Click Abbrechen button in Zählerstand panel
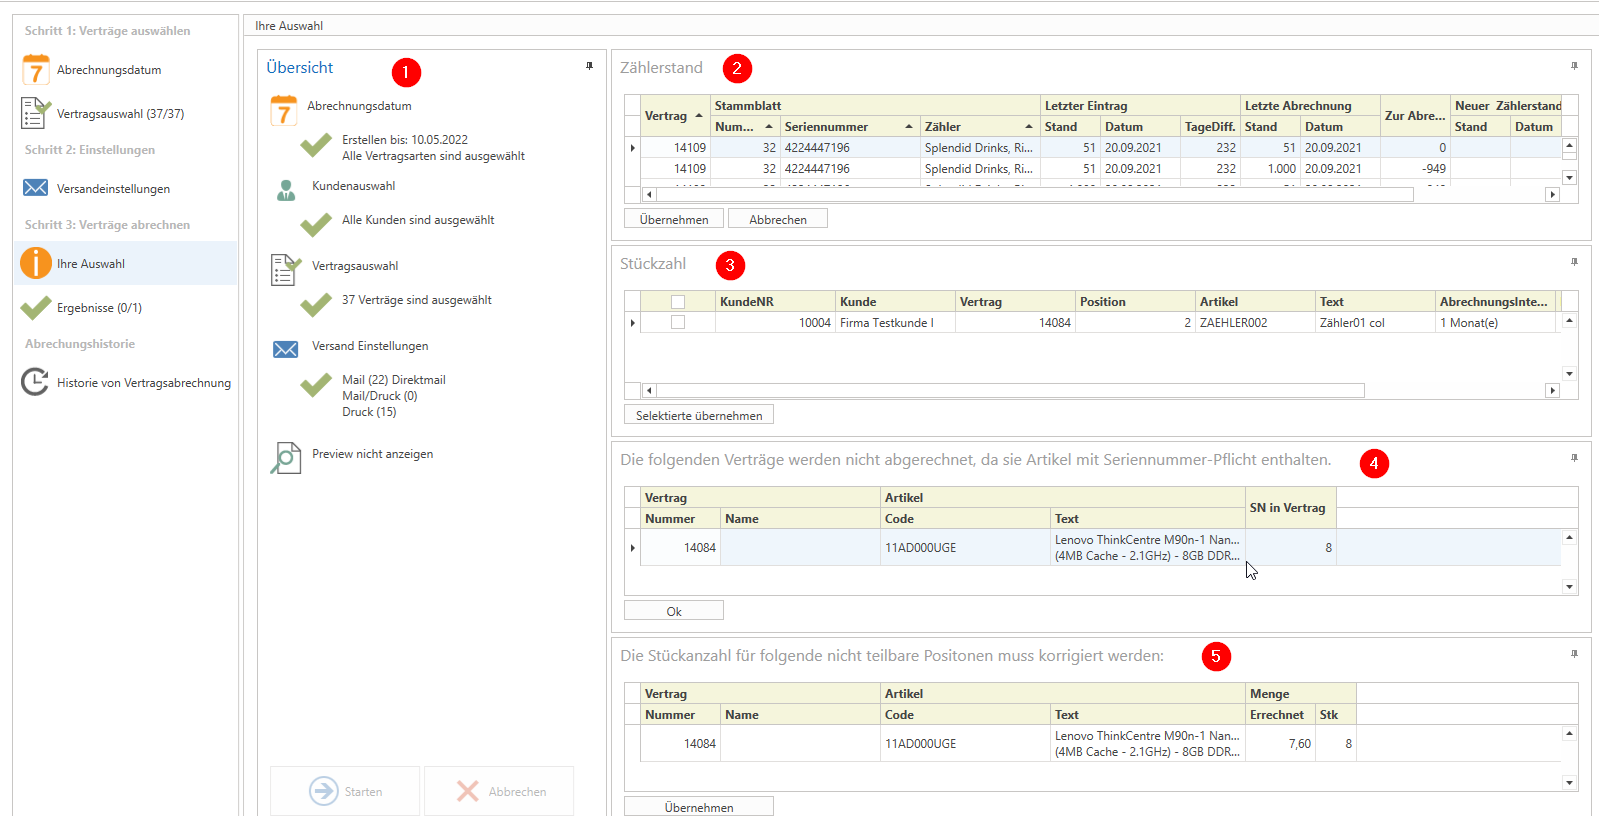This screenshot has width=1599, height=816. 777,219
